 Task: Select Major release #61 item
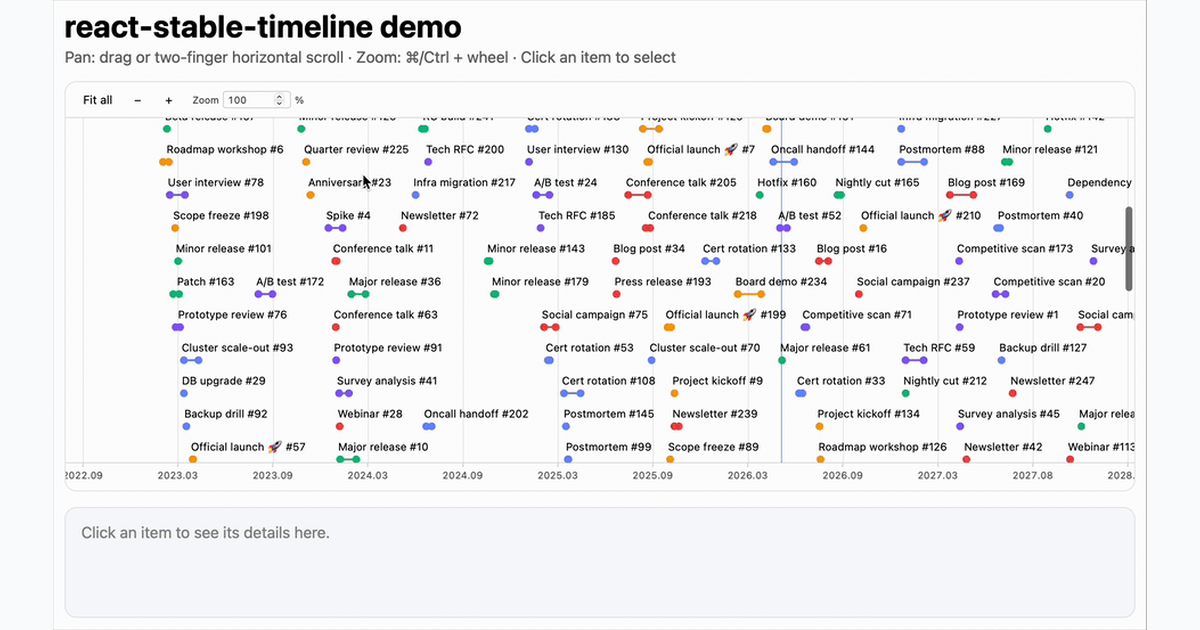coord(825,347)
